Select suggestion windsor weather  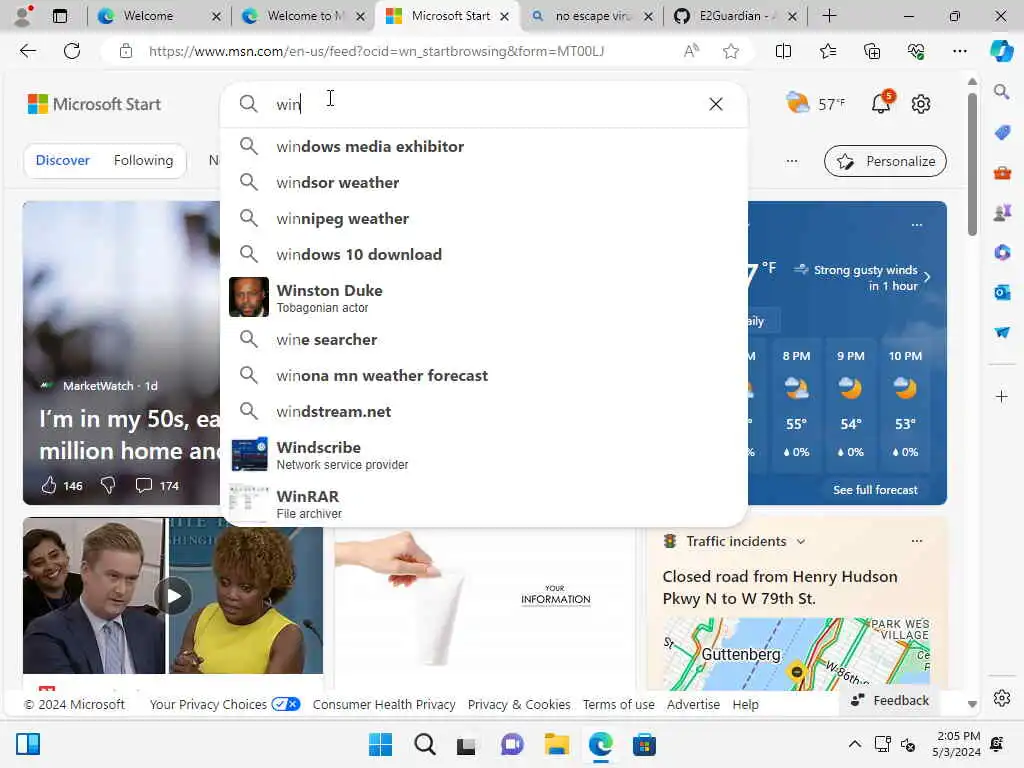point(483,182)
